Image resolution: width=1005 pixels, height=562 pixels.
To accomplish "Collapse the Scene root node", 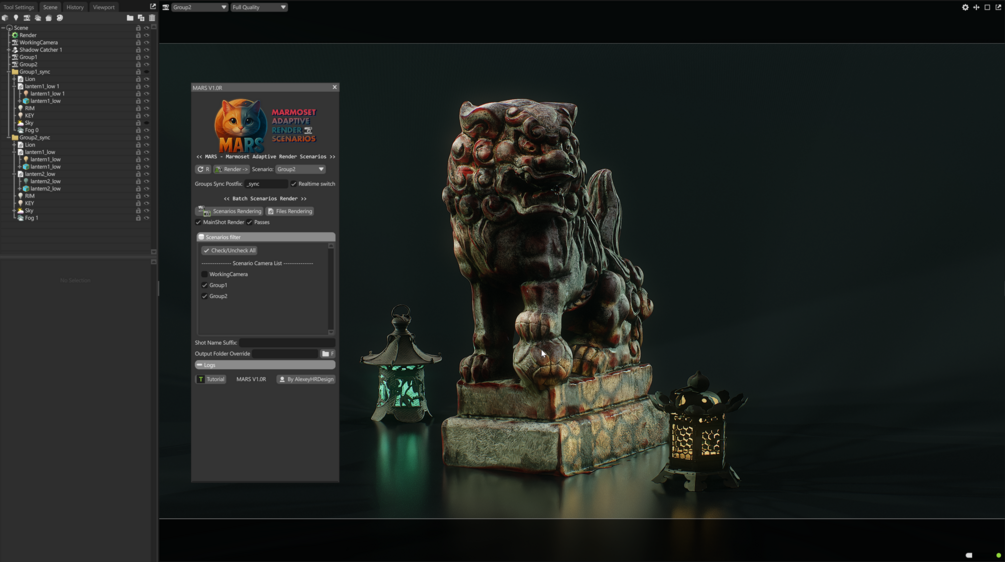I will [3, 28].
